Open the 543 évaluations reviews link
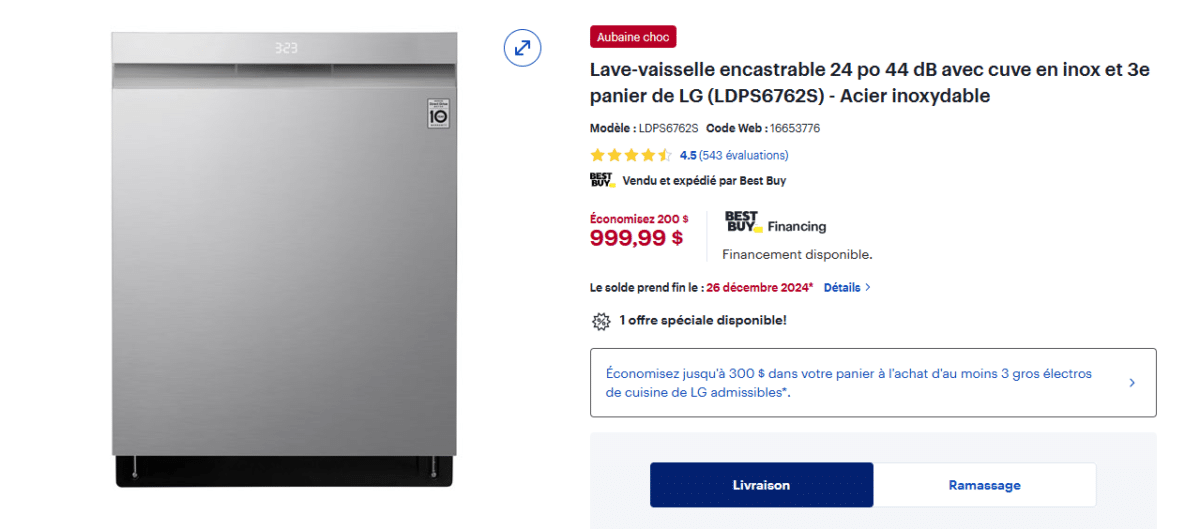1200x529 pixels. point(744,155)
